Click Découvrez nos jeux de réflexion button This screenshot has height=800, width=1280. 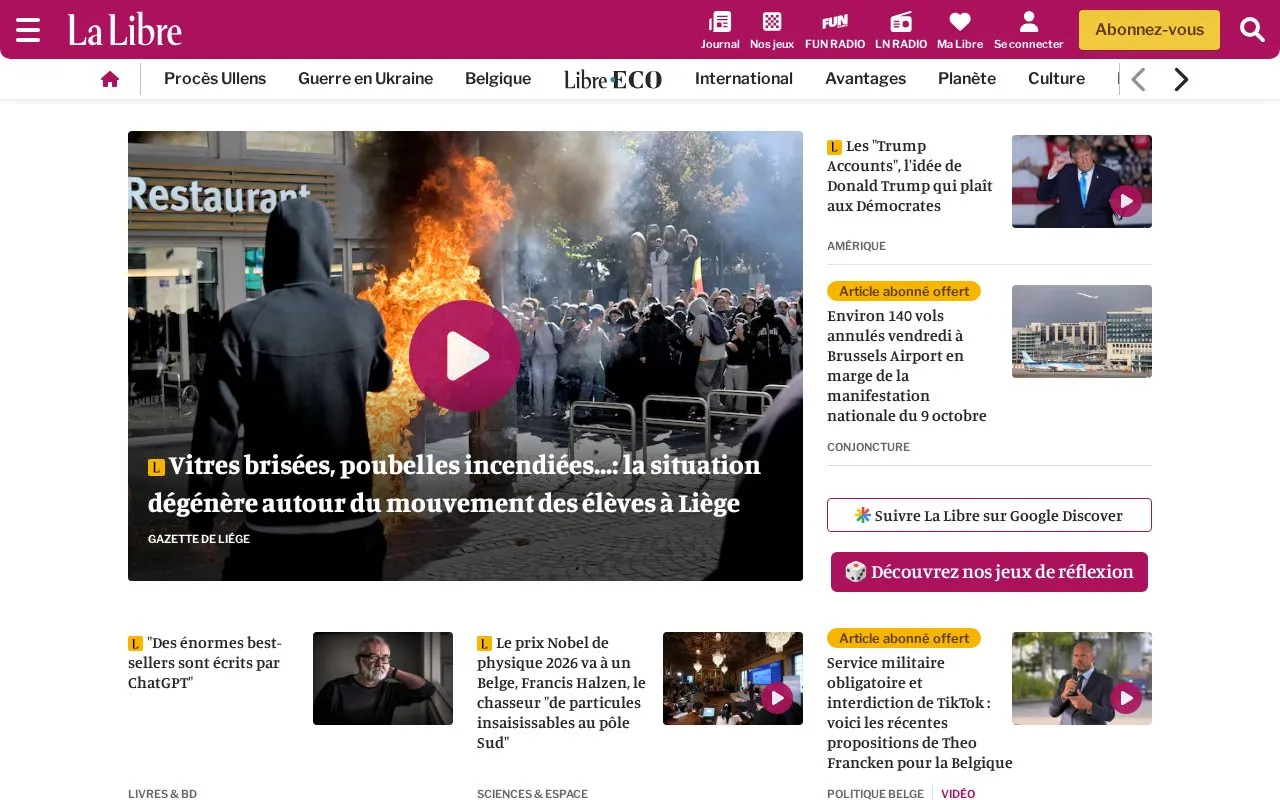(x=989, y=572)
